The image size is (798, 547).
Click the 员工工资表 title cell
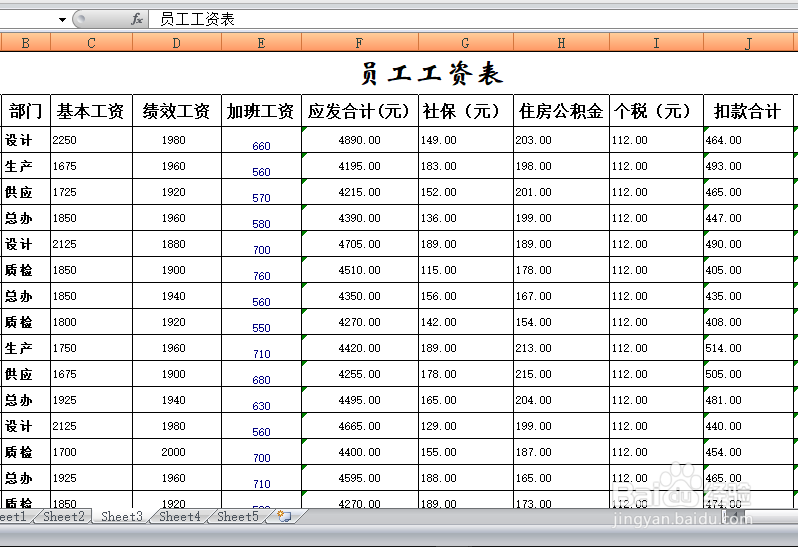(x=432, y=73)
